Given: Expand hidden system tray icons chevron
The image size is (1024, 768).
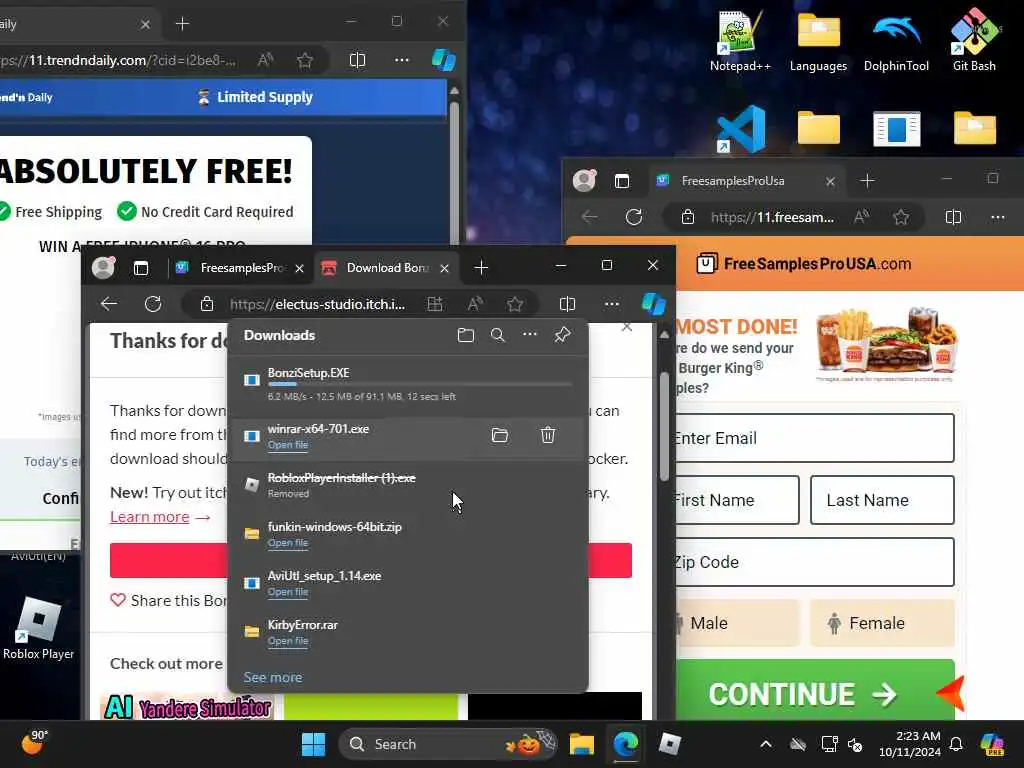Looking at the screenshot, I should pyautogui.click(x=766, y=744).
